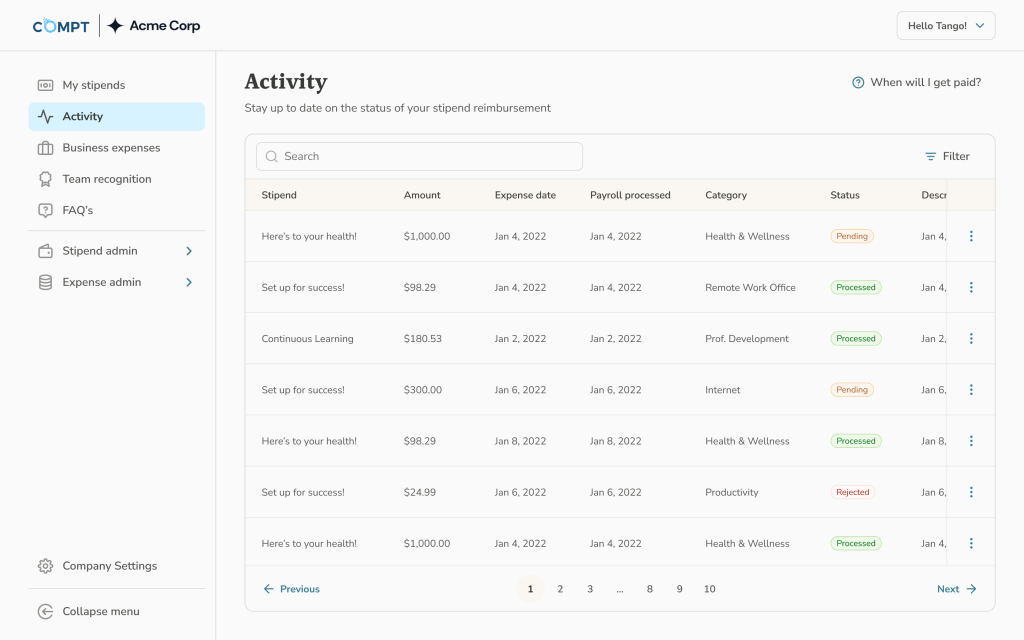
Task: Jump to page 10 in pagination
Action: [709, 589]
